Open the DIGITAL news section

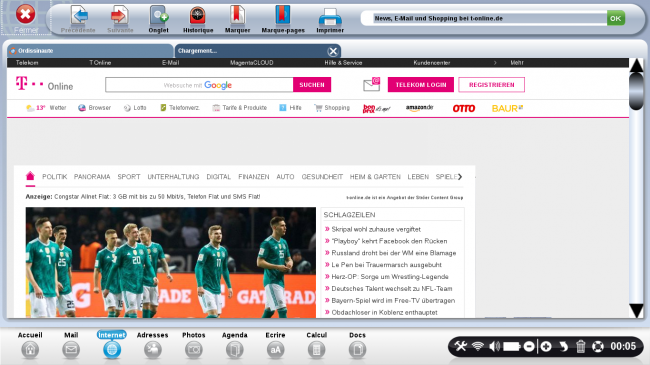(218, 177)
